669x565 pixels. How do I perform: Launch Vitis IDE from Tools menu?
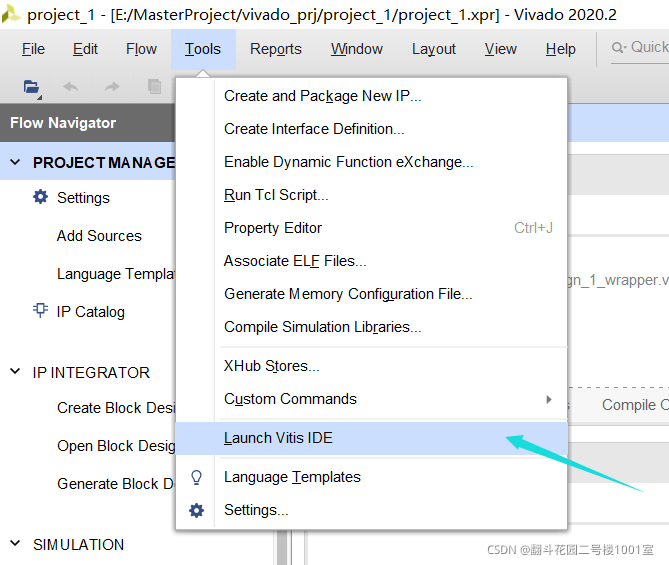(x=371, y=438)
